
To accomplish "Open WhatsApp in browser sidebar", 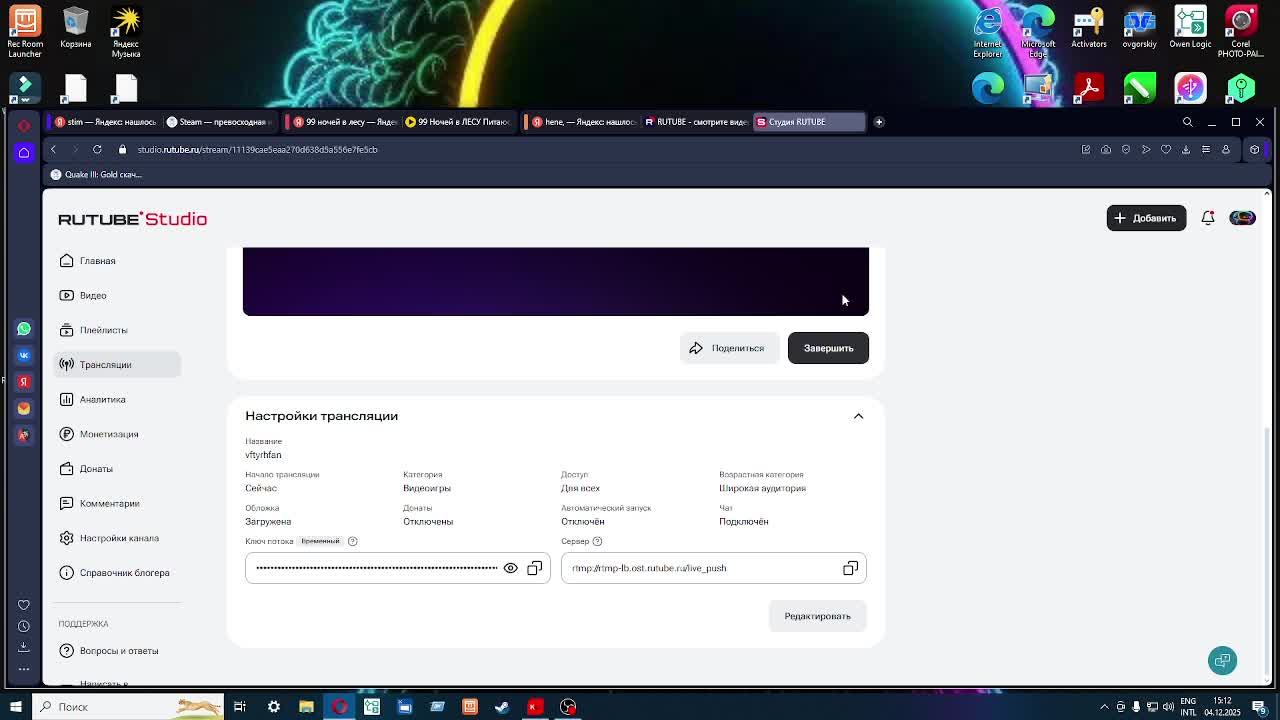I will 24,328.
